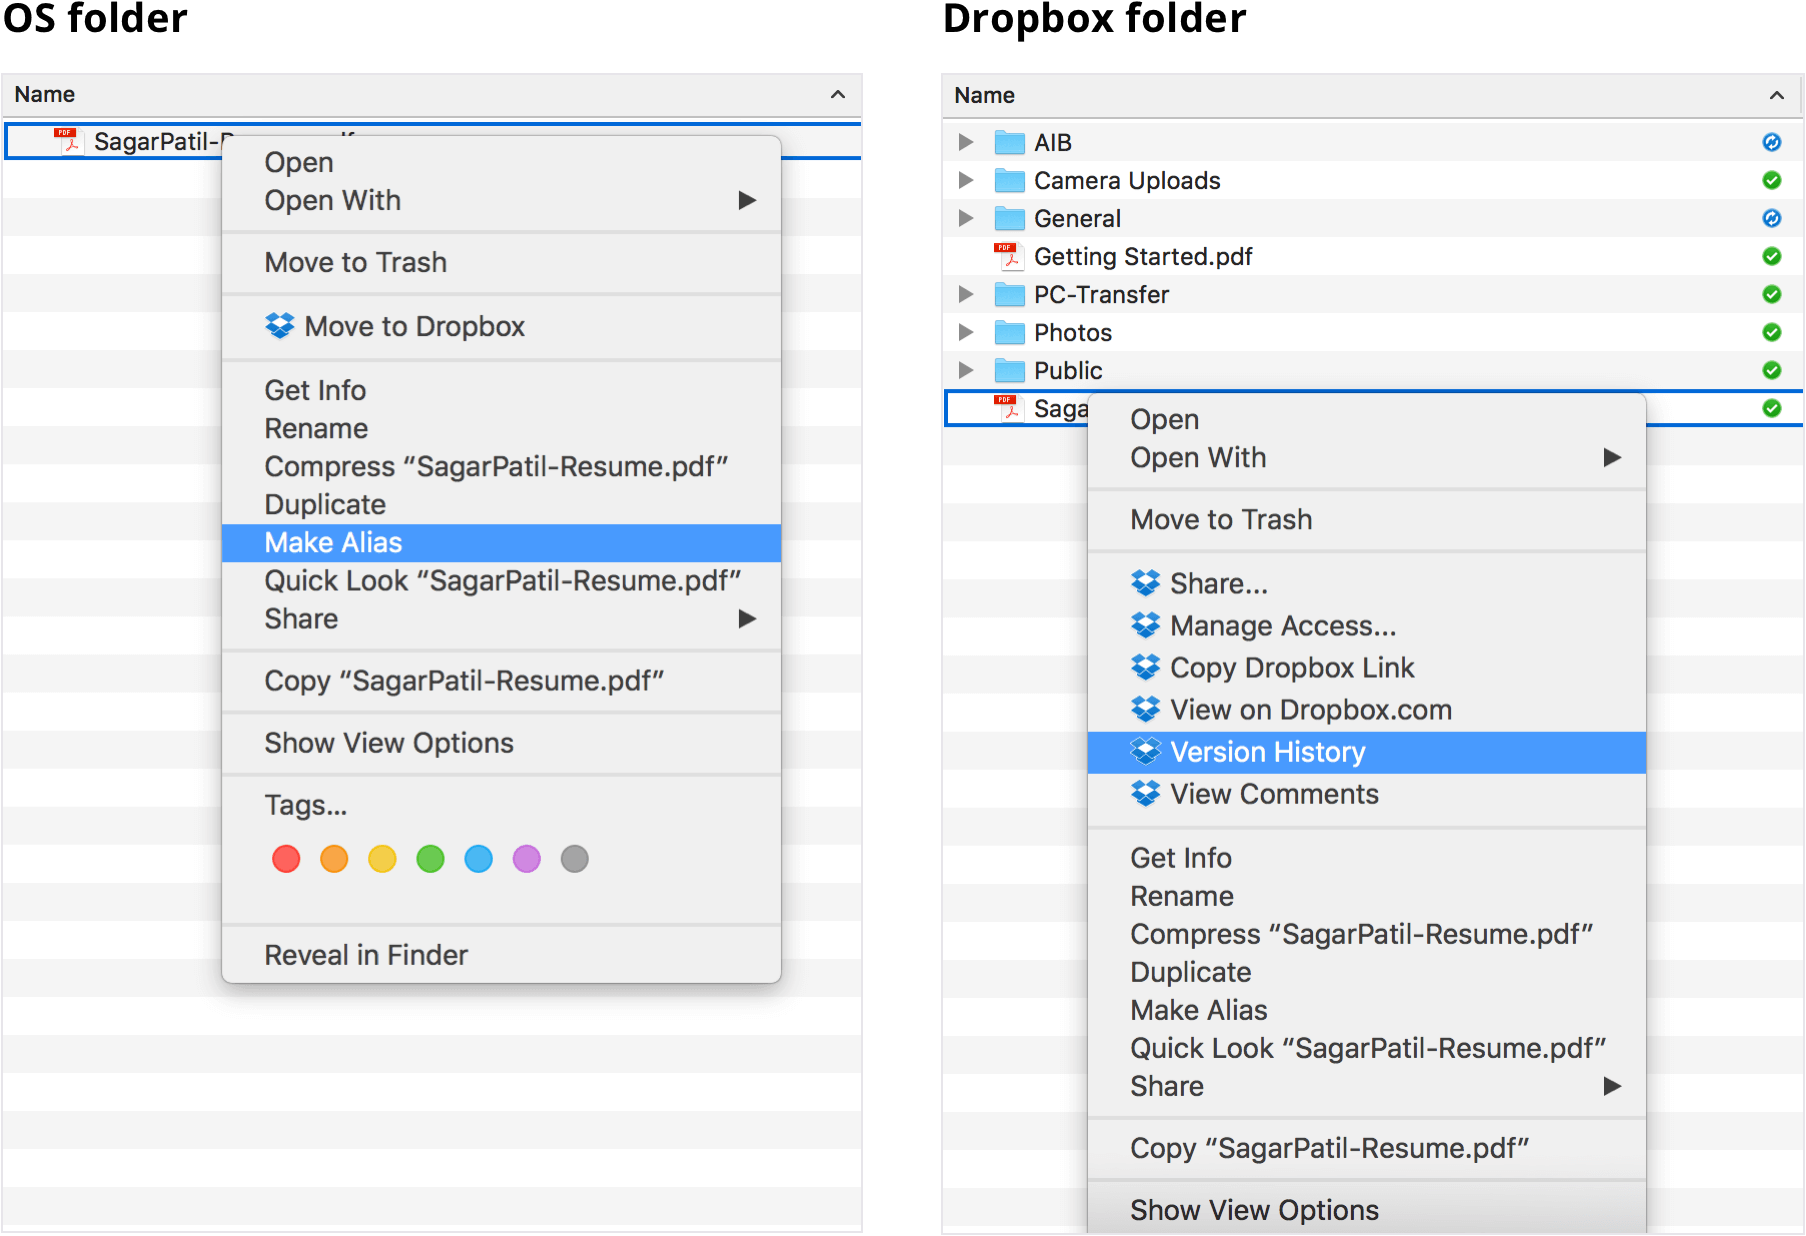The image size is (1806, 1236).
Task: Click Dropbox icon next to Version History
Action: point(1146,751)
